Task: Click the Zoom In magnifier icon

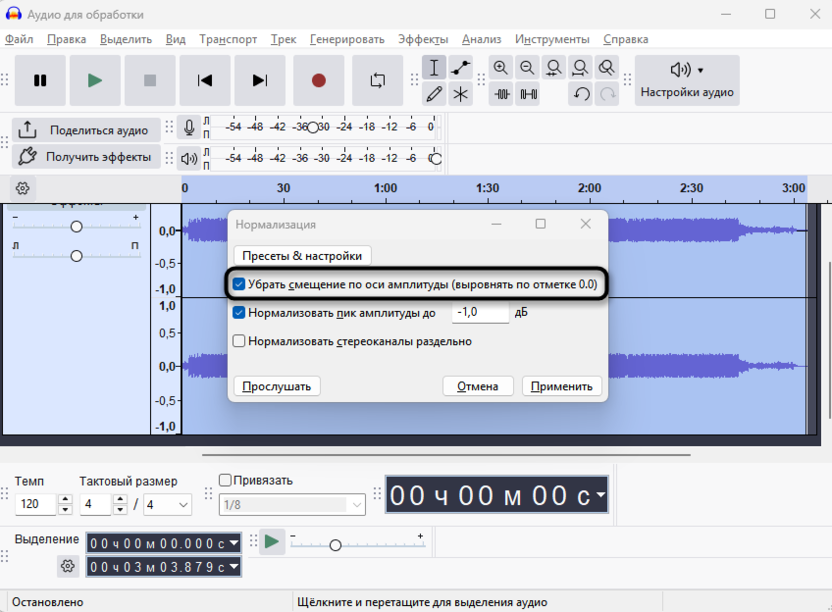Action: (500, 68)
